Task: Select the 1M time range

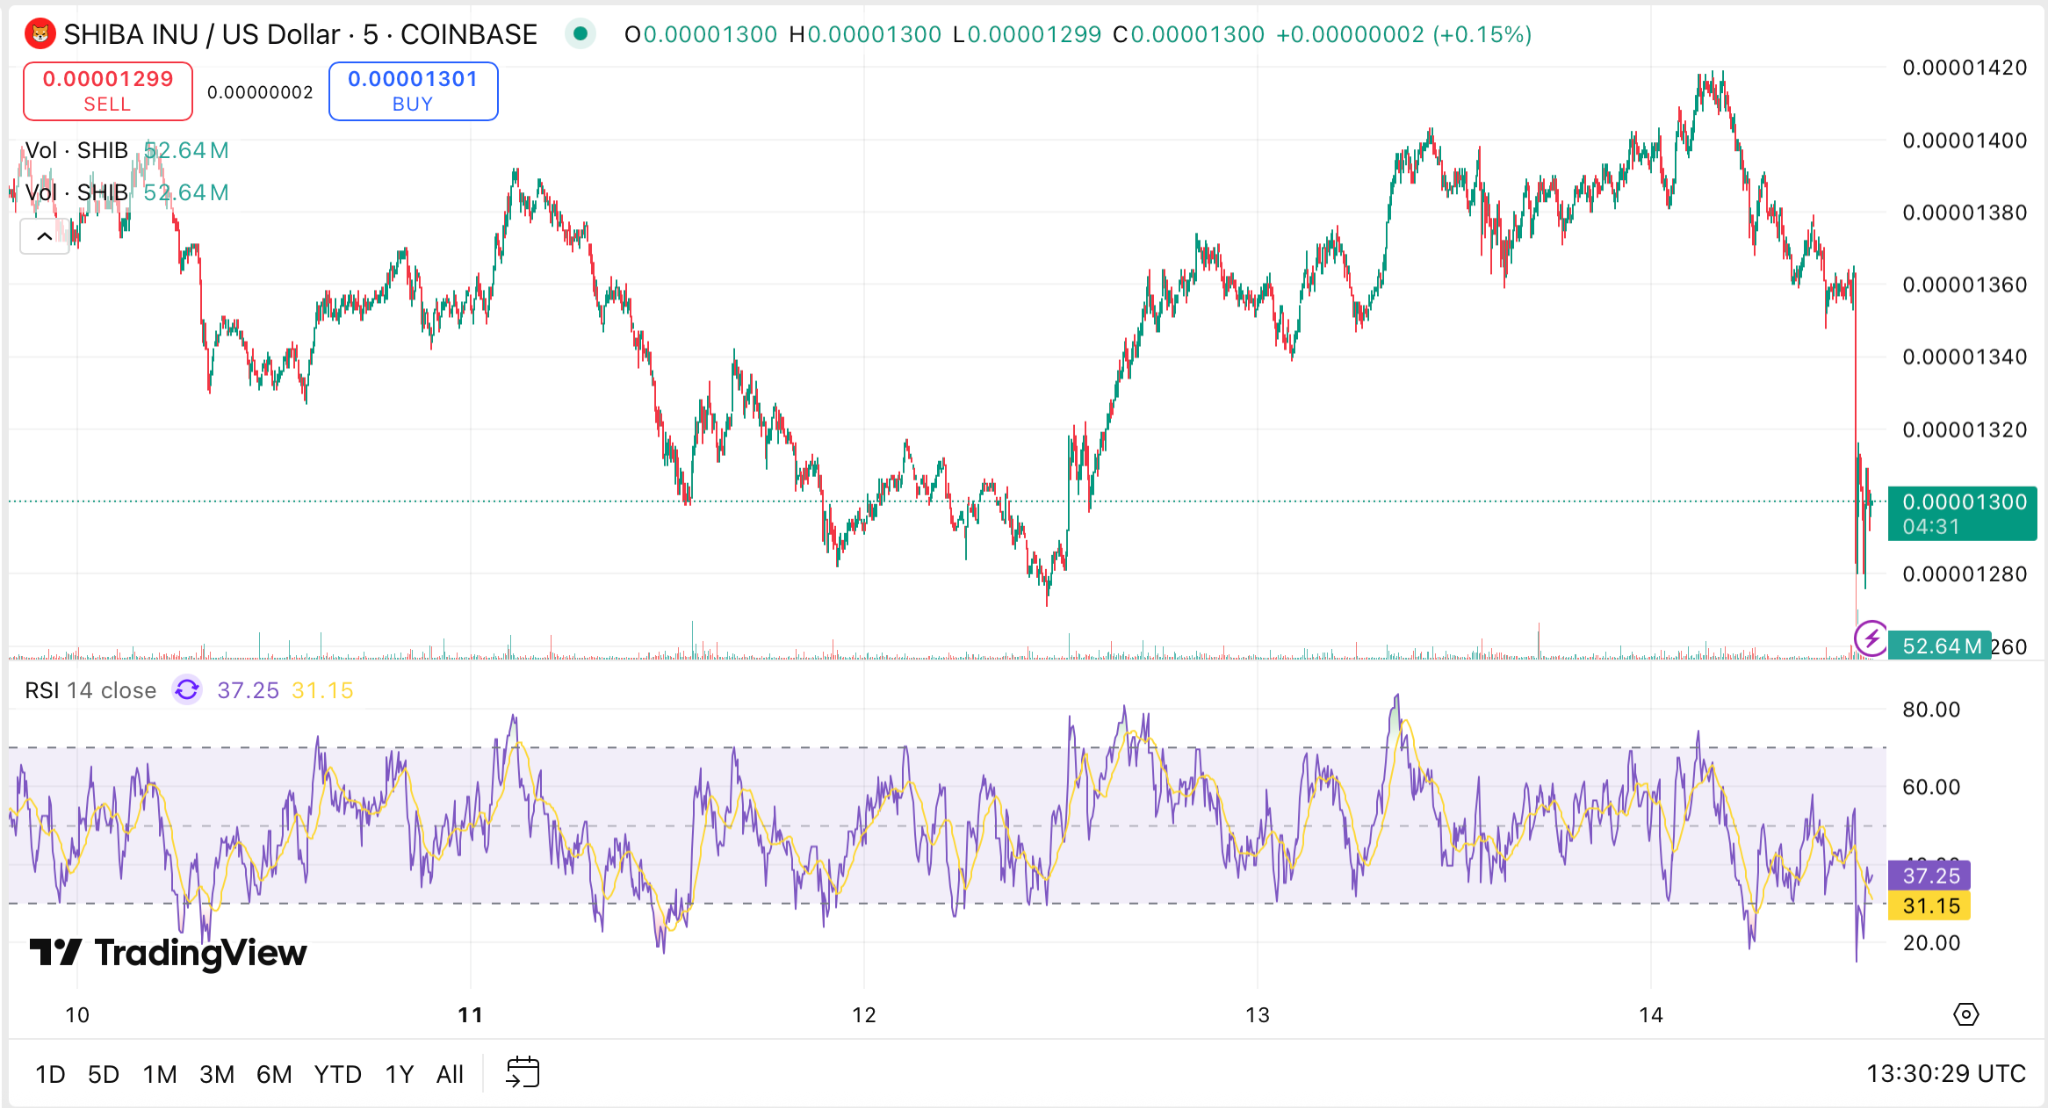Action: click(160, 1074)
